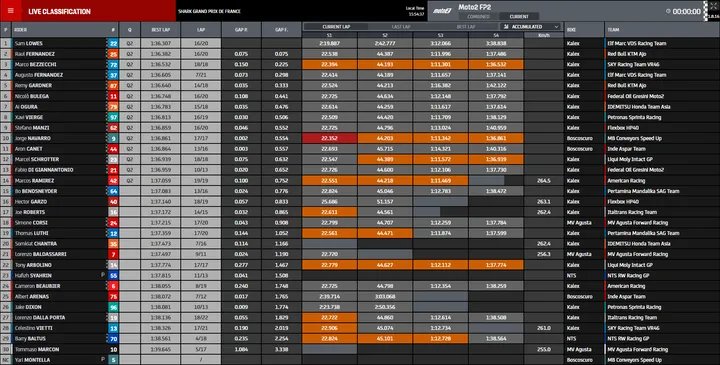
Task: Click the blue number 22 badge for Sam Lowes
Action: pyautogui.click(x=113, y=44)
